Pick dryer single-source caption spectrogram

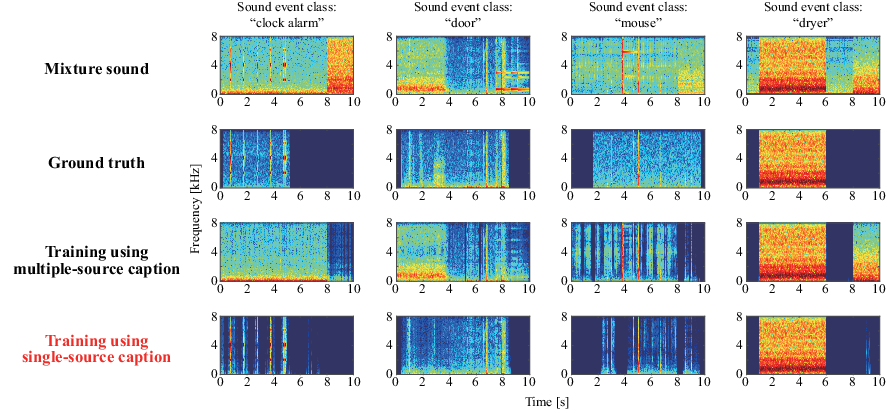813,345
